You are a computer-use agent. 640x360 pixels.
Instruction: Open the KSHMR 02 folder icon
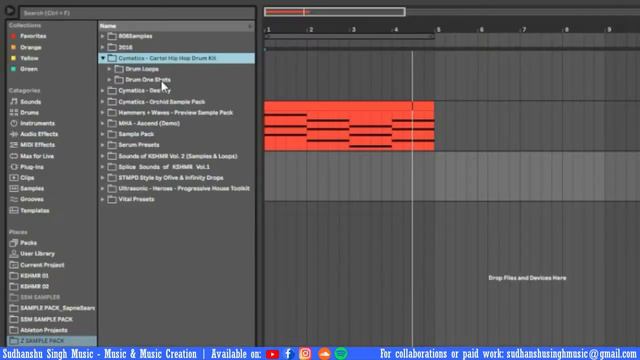14,287
